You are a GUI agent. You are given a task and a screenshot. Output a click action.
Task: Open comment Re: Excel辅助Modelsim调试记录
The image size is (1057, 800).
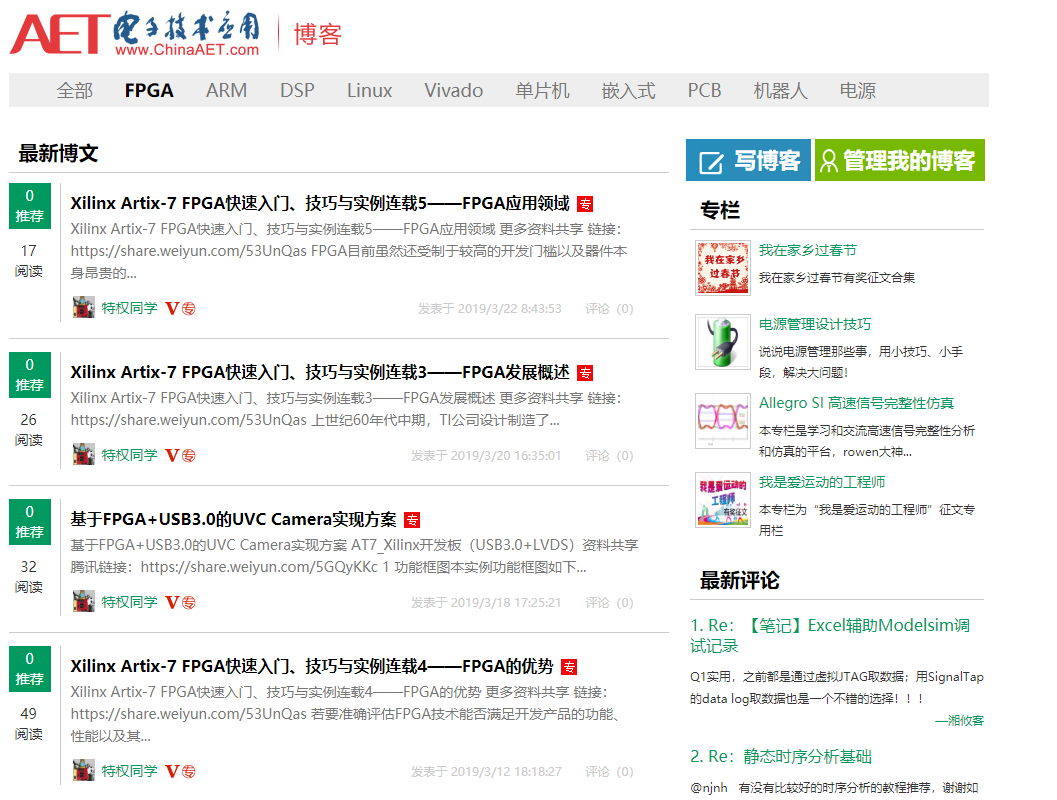coord(830,636)
